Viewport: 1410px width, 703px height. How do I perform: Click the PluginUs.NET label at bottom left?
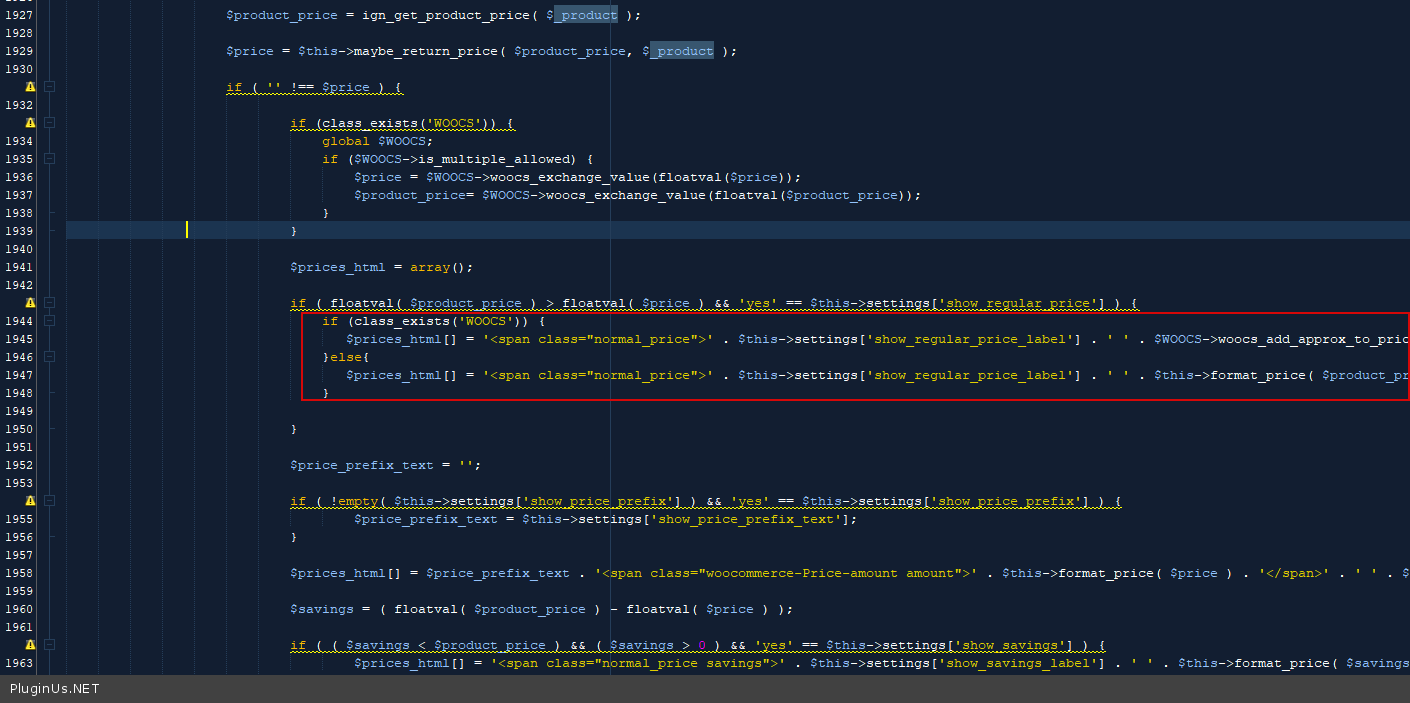[54, 689]
